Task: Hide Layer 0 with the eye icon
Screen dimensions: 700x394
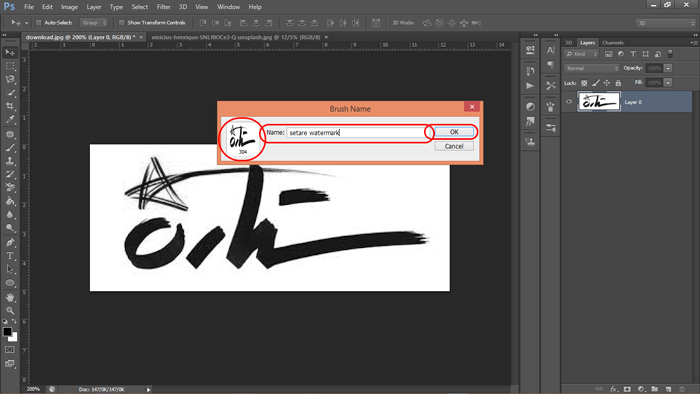Action: [569, 102]
